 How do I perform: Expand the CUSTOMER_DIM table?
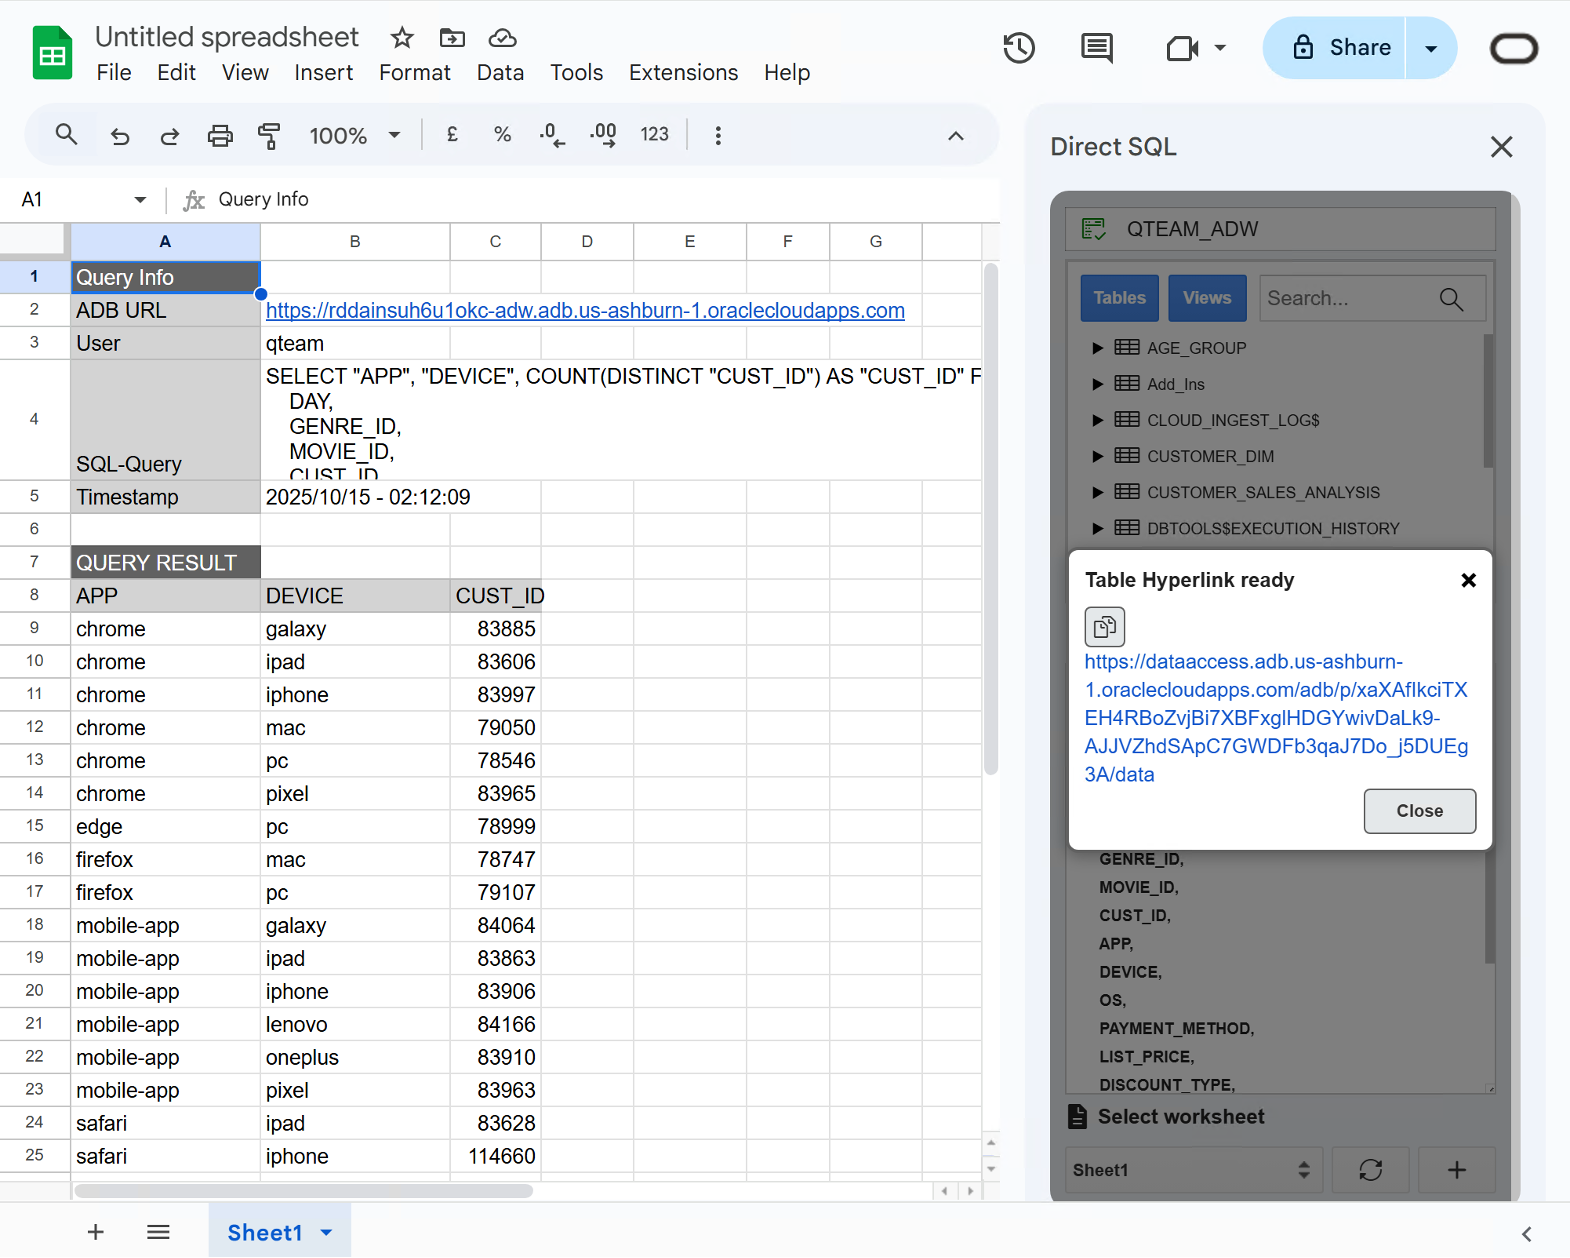pos(1097,456)
